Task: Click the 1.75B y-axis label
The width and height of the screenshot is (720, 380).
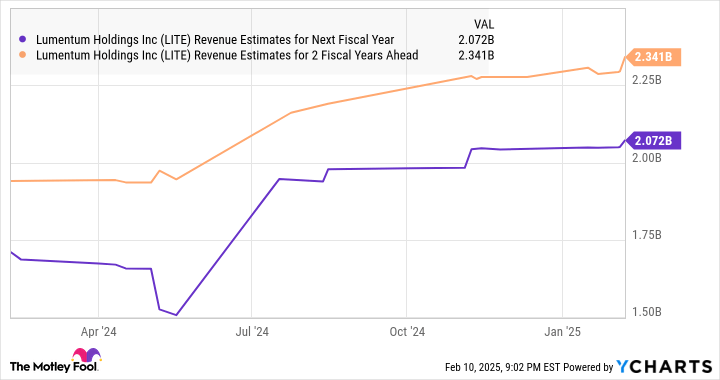Action: (x=647, y=235)
